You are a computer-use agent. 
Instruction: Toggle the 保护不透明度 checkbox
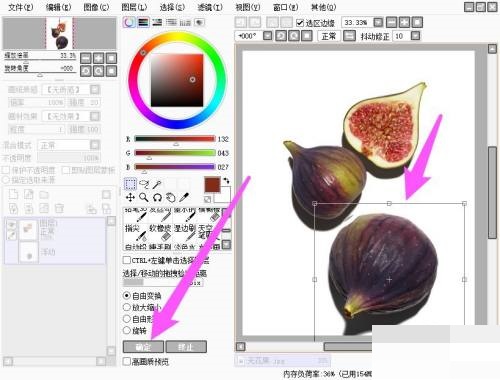pyautogui.click(x=6, y=170)
